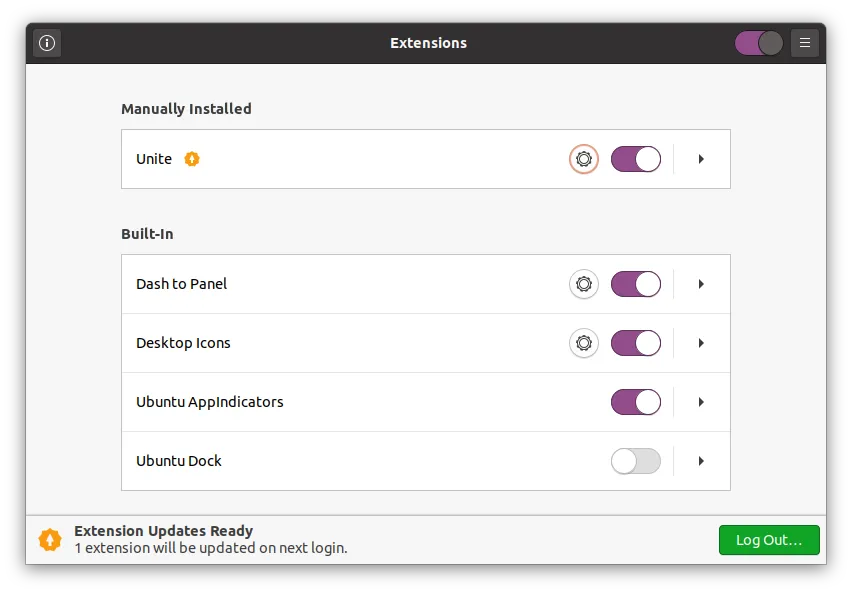Expand the Unite extension details arrow

pyautogui.click(x=701, y=159)
